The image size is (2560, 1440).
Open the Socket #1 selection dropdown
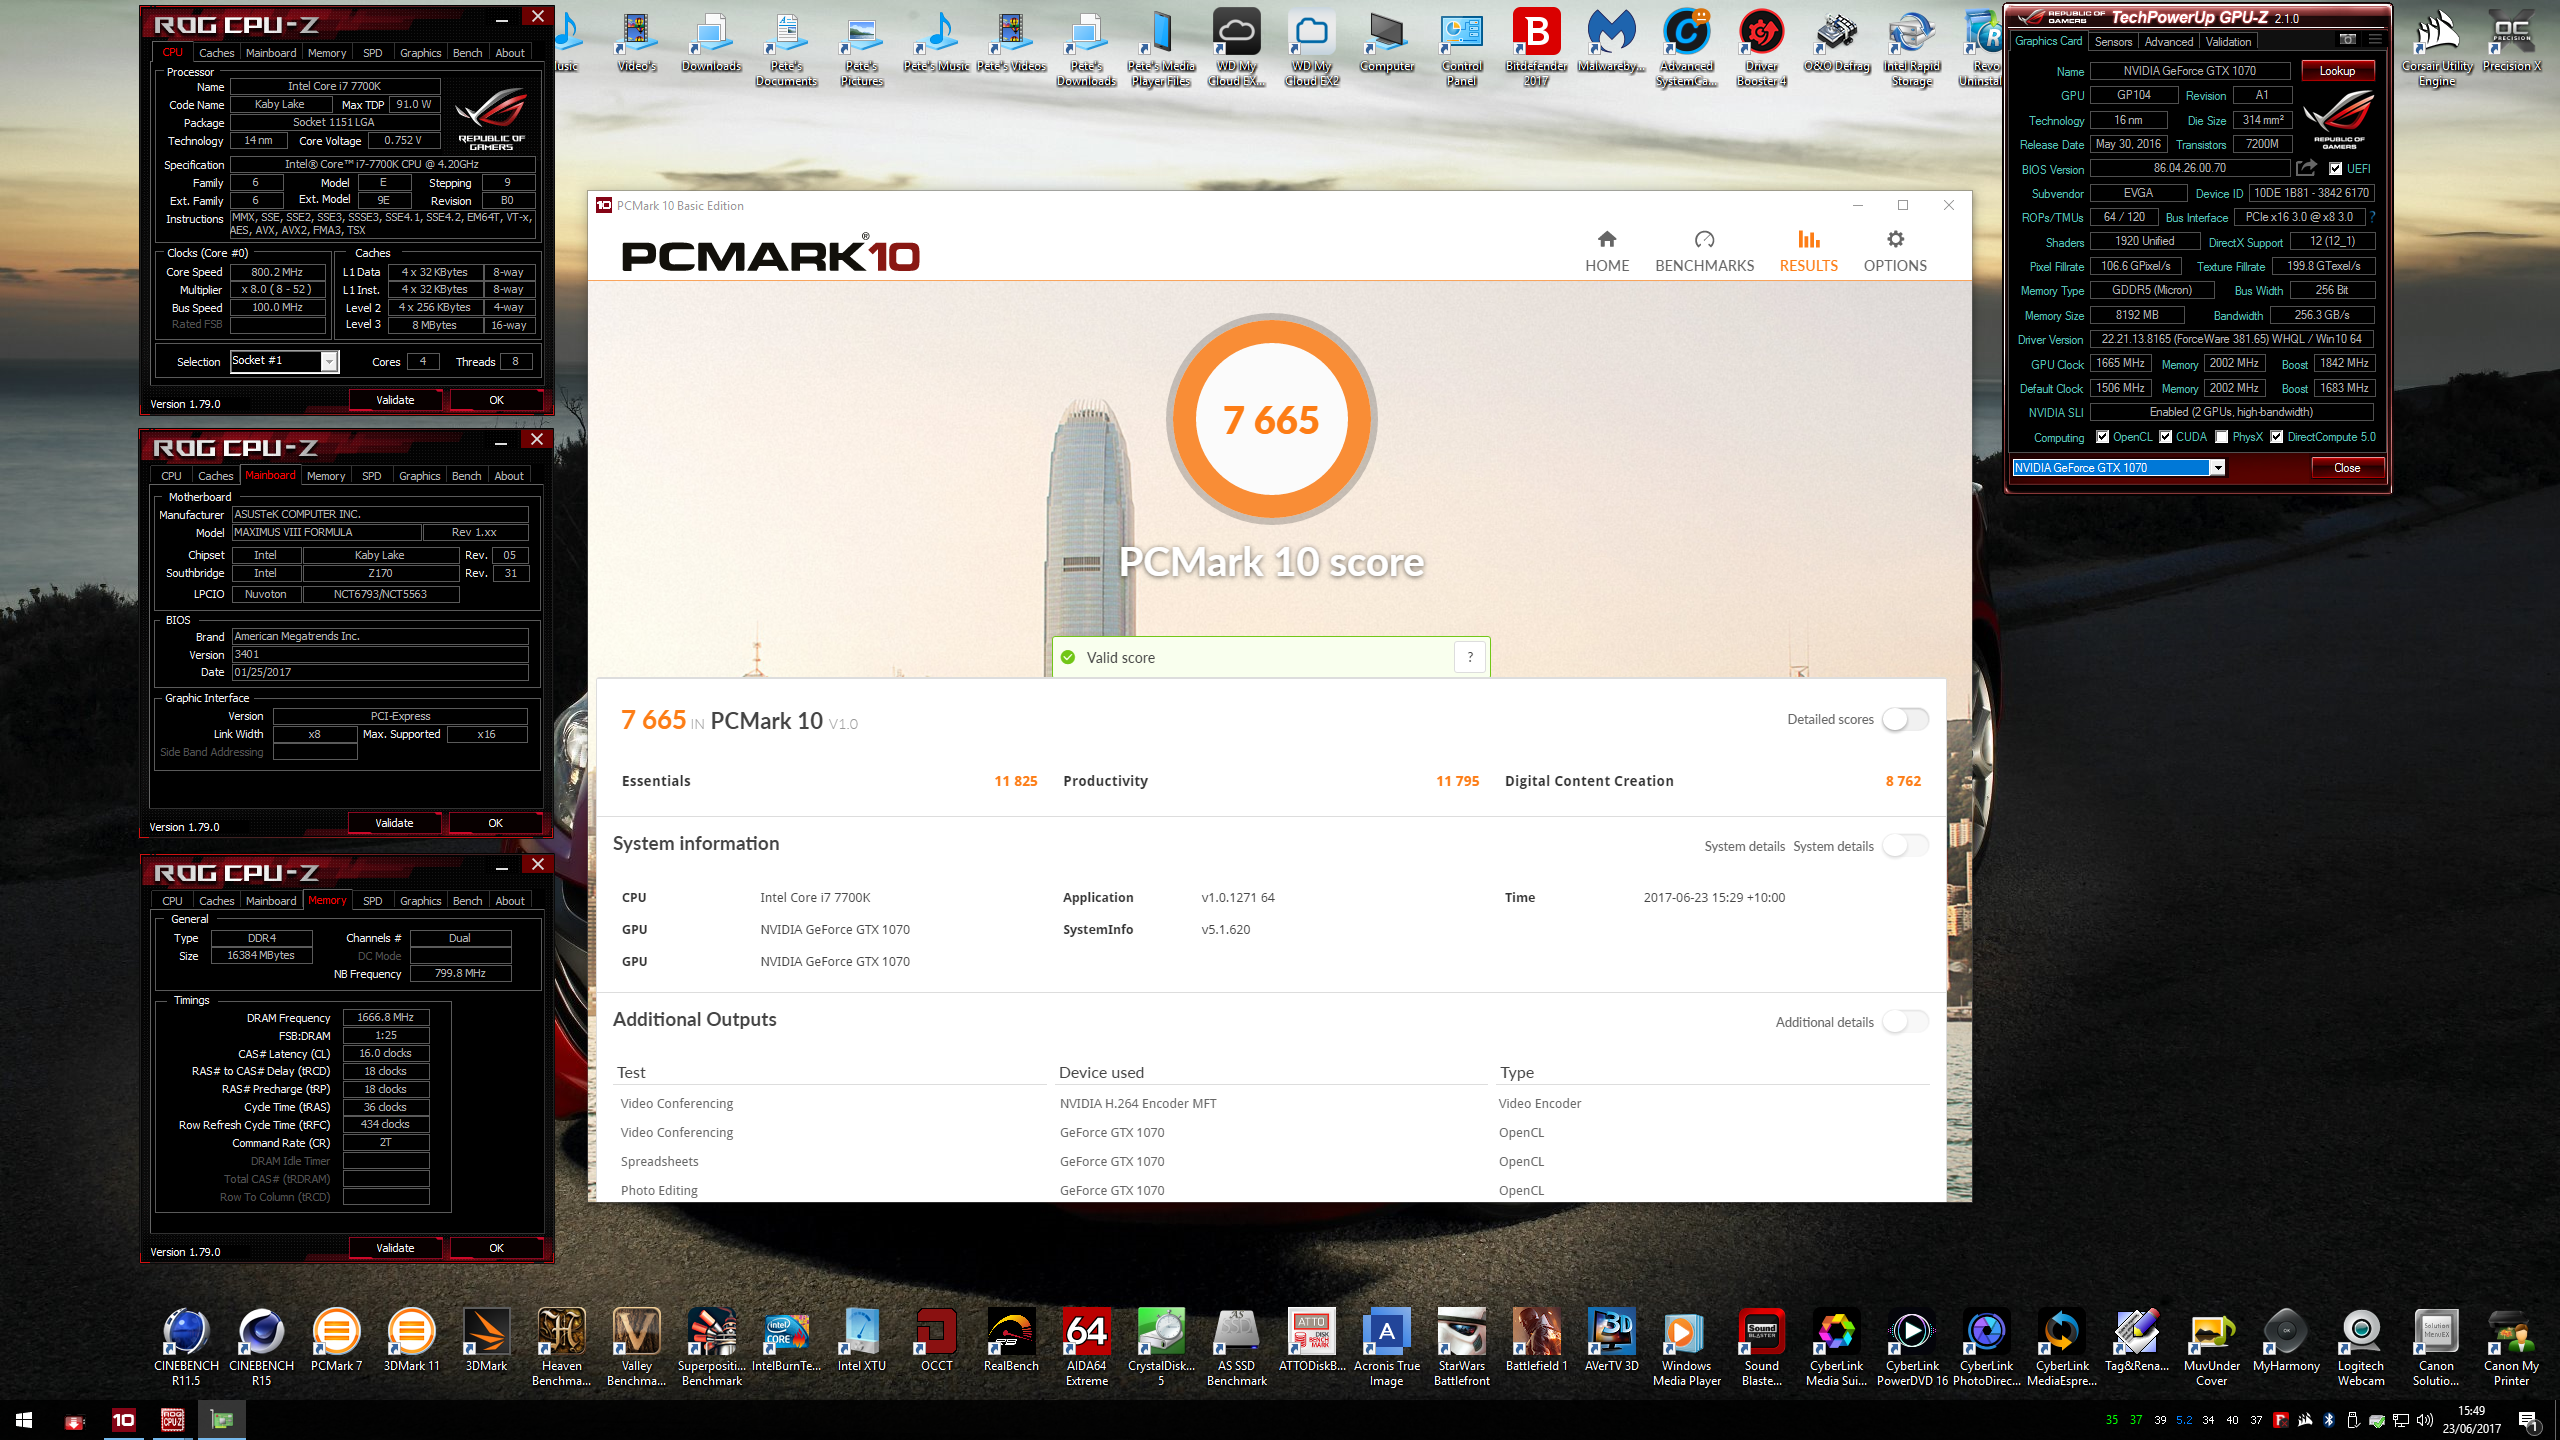(x=285, y=361)
